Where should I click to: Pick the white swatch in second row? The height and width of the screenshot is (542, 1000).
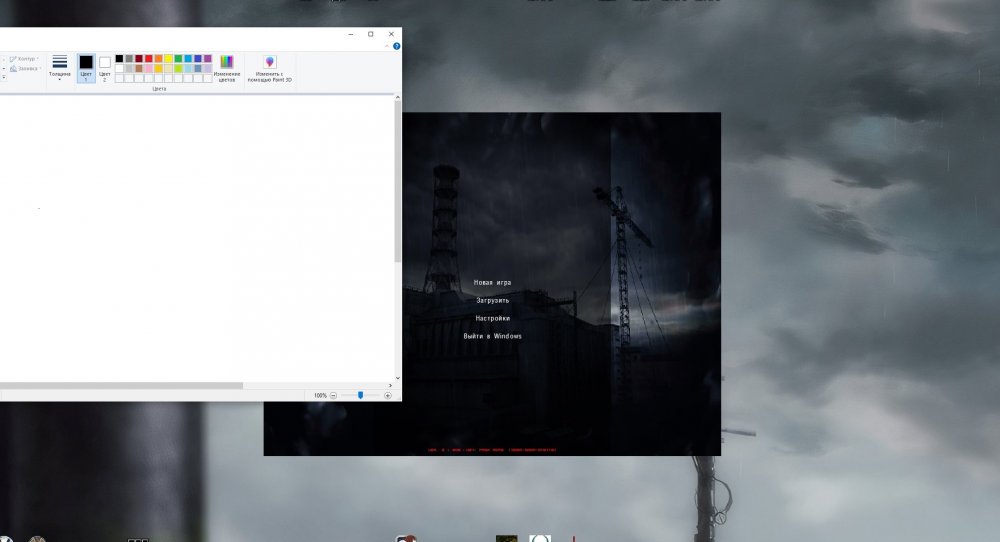pos(119,68)
